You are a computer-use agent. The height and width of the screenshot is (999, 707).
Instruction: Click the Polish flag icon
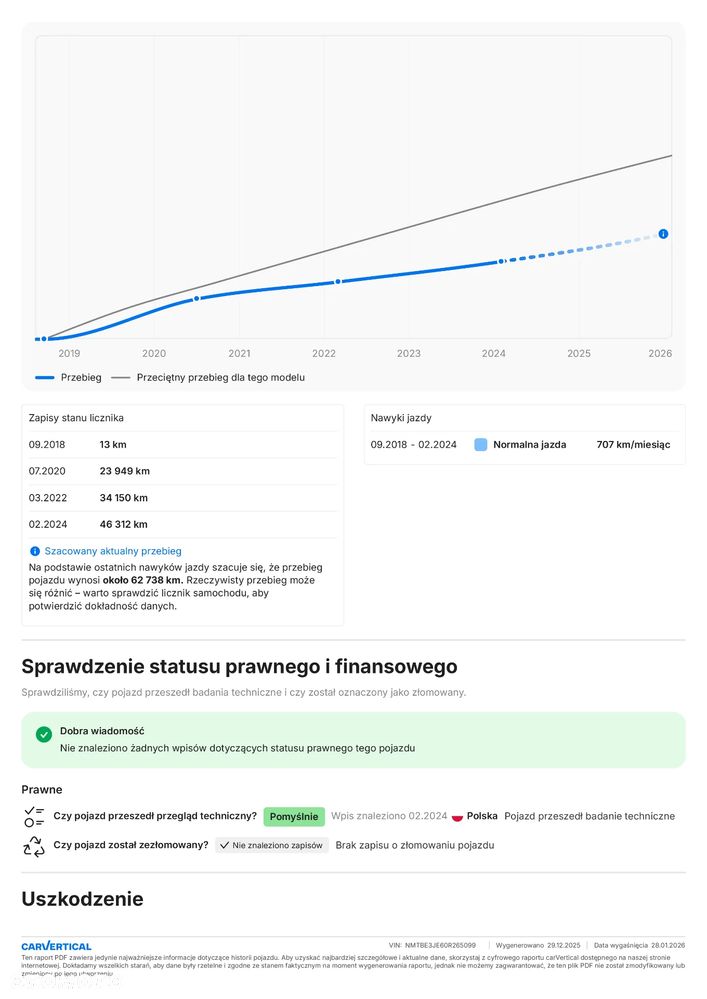[457, 817]
